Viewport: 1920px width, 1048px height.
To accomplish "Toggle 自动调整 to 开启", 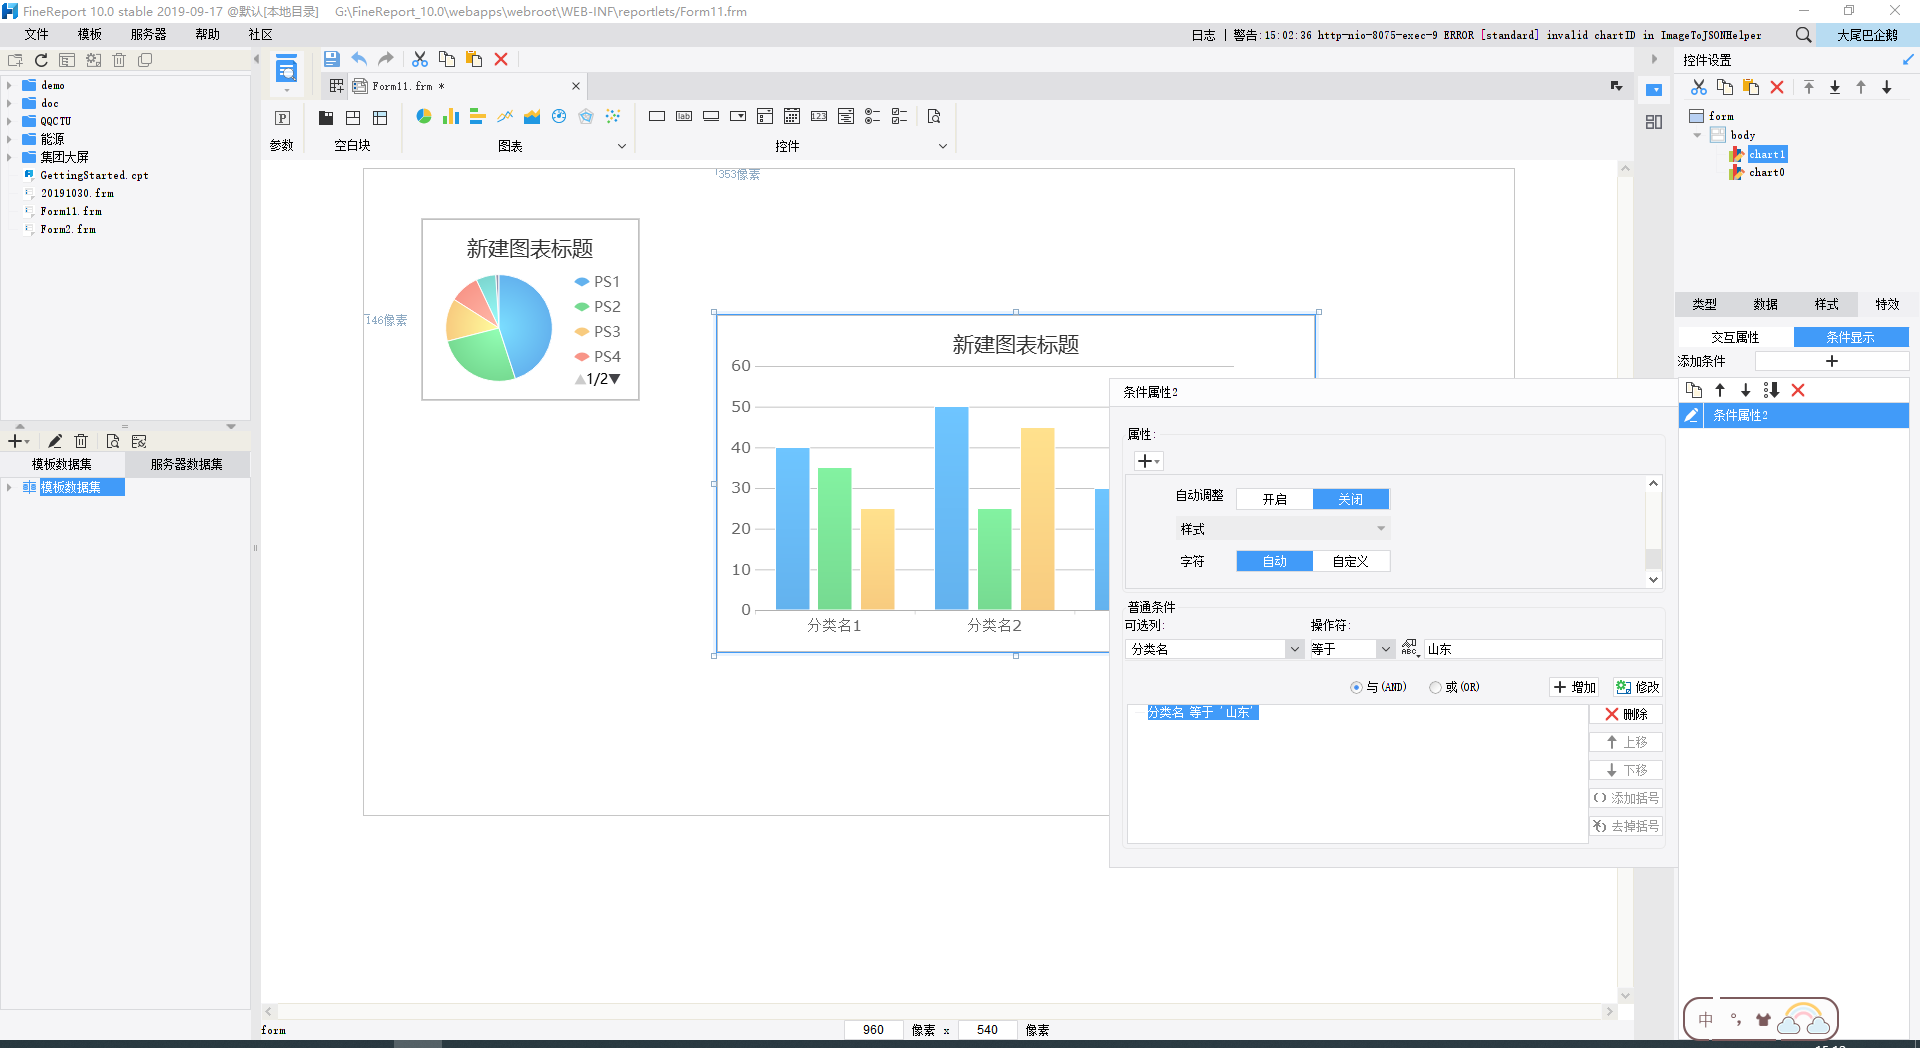I will pos(1274,499).
